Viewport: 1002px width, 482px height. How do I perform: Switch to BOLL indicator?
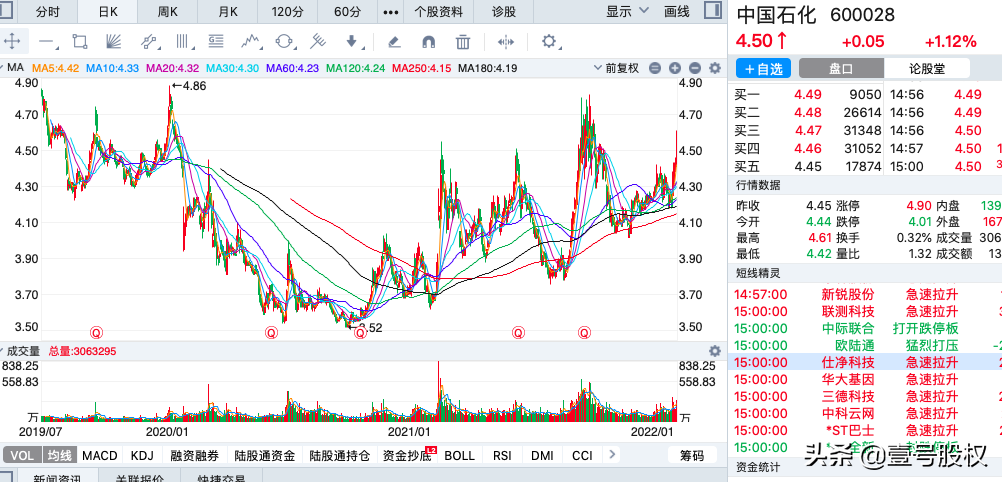459,455
